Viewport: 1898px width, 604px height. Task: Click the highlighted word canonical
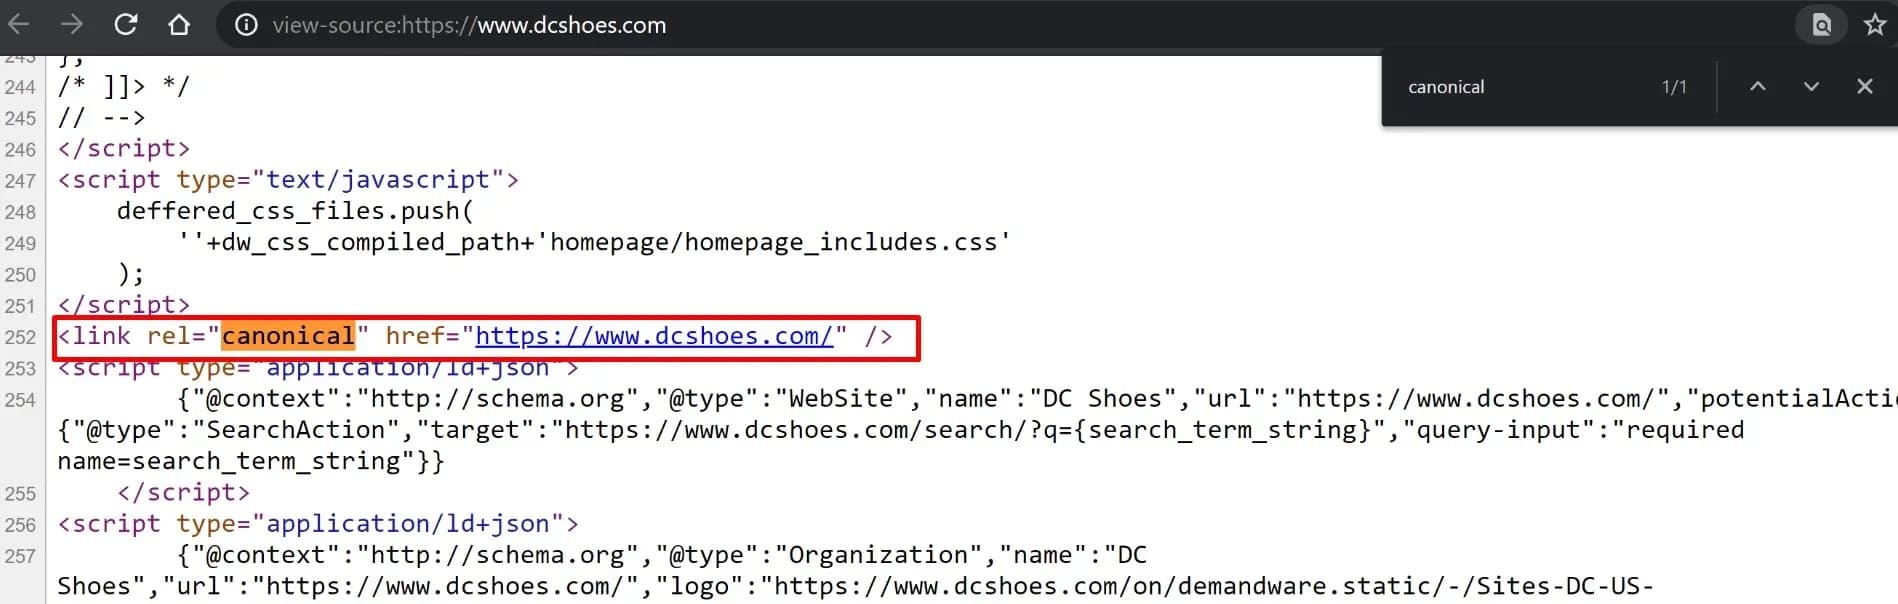(x=288, y=336)
